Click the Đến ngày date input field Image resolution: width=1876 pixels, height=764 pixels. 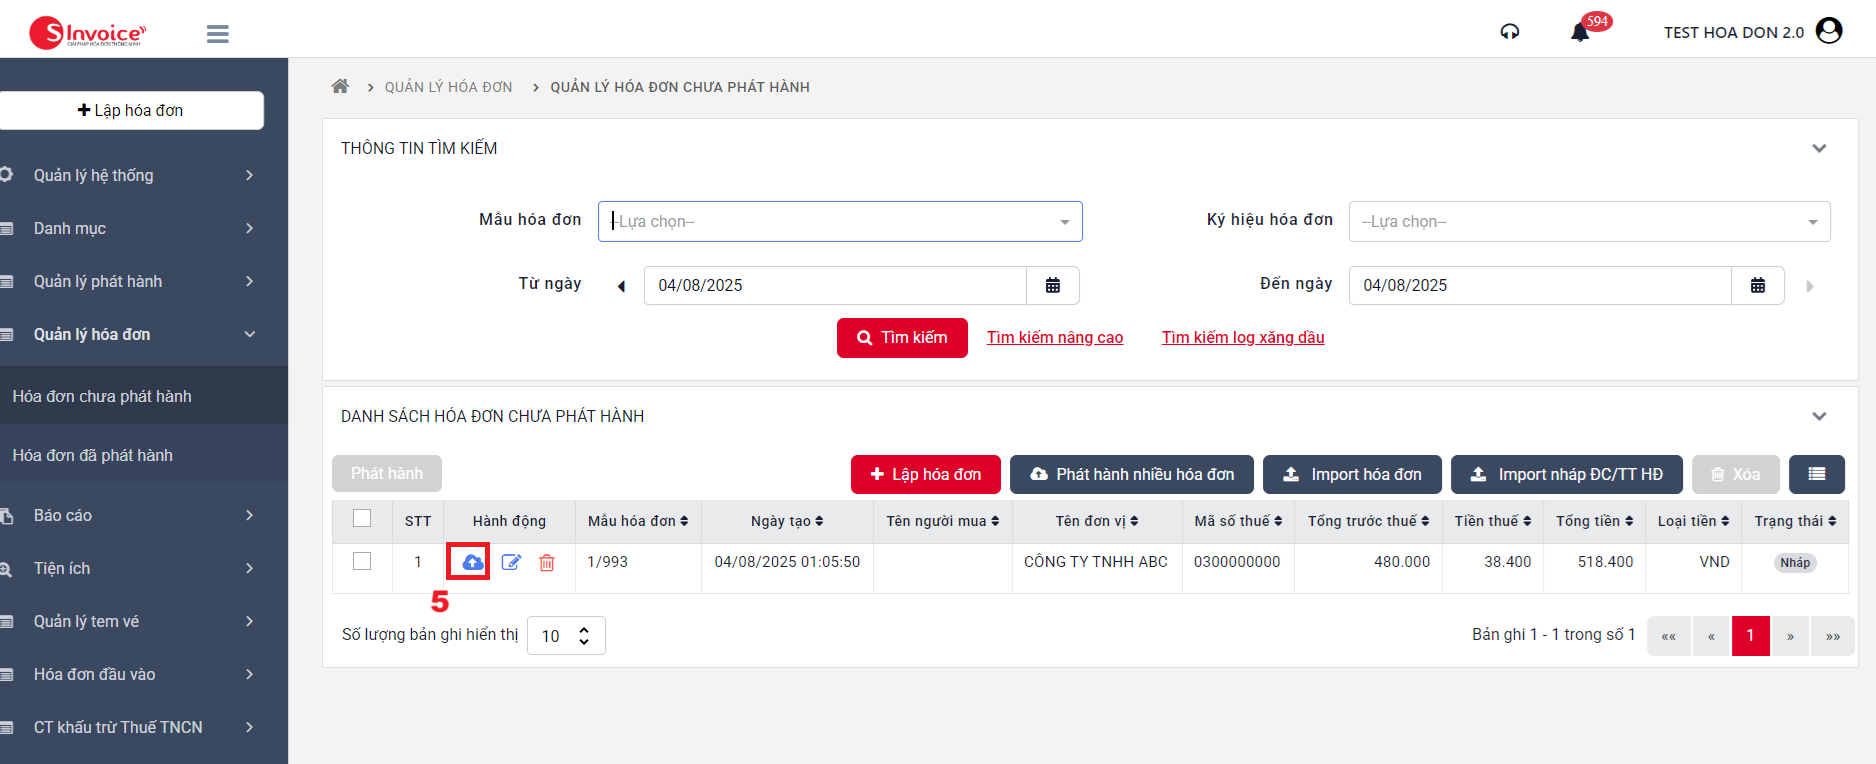[1540, 285]
